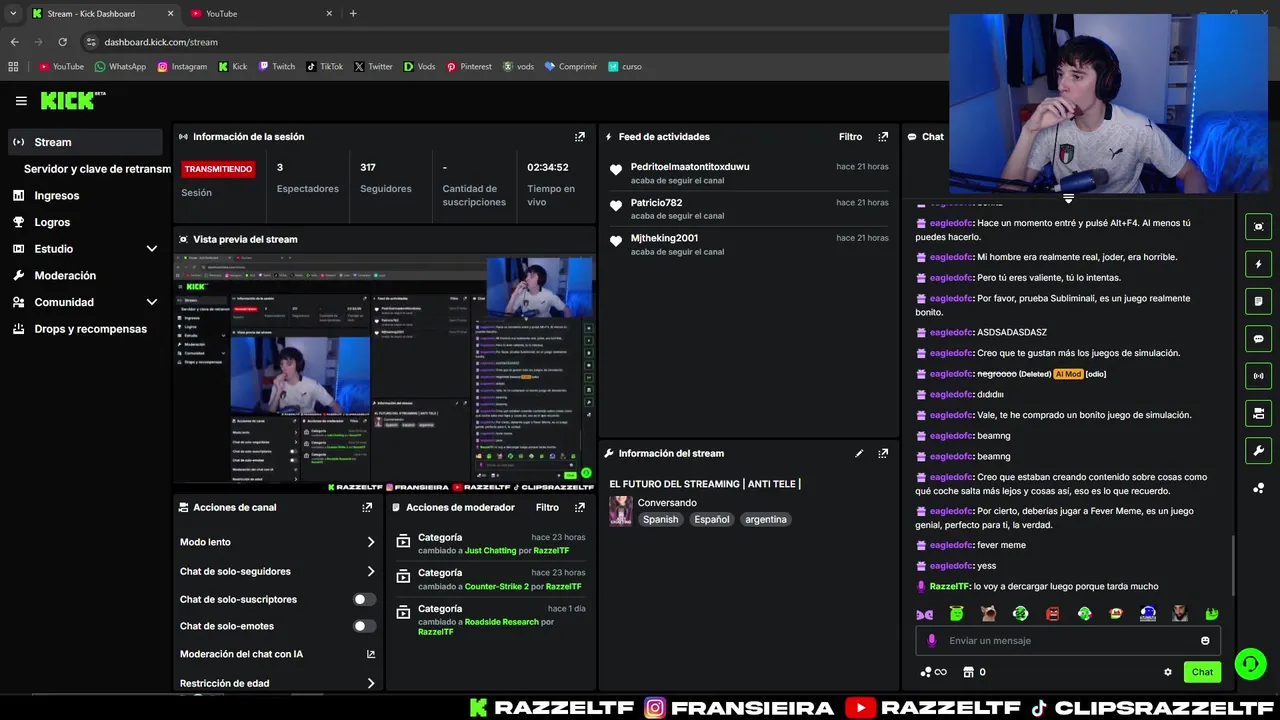Viewport: 1280px width, 720px height.
Task: Click the three-dots icon below the wrench
Action: tap(1259, 488)
